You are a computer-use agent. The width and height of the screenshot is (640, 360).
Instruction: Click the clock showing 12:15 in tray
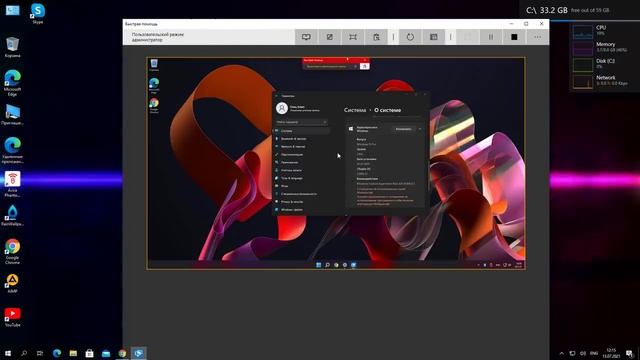pos(611,353)
